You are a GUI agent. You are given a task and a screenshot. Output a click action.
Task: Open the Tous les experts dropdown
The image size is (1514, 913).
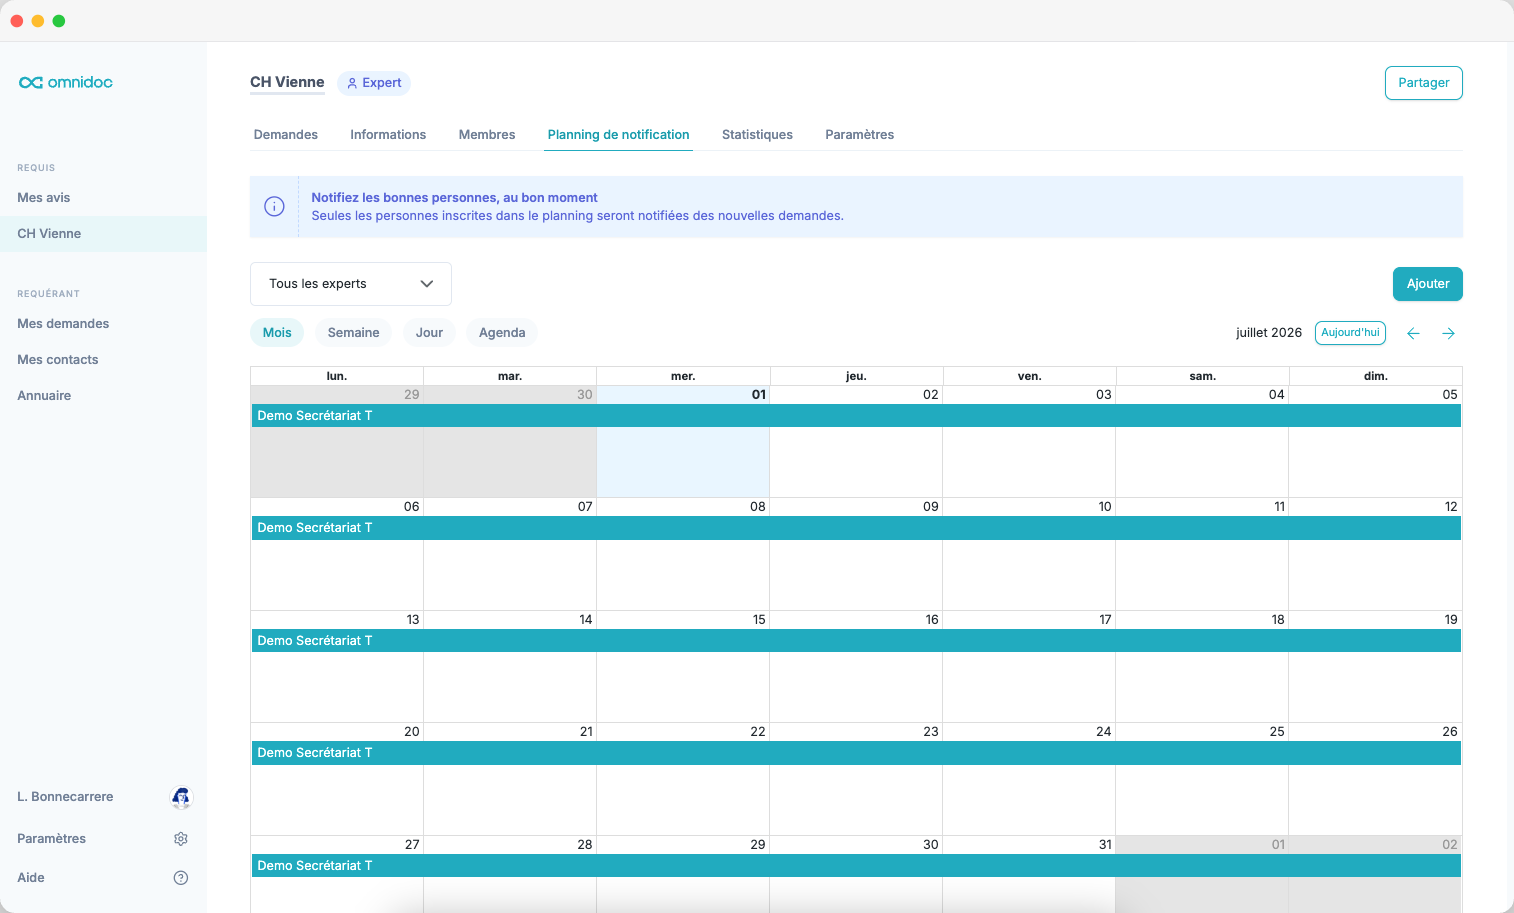pyautogui.click(x=351, y=284)
